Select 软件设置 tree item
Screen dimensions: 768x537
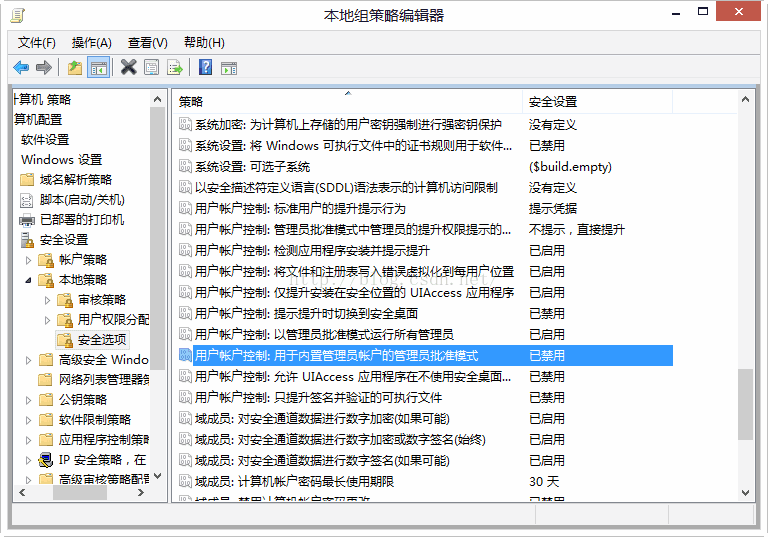(45, 140)
